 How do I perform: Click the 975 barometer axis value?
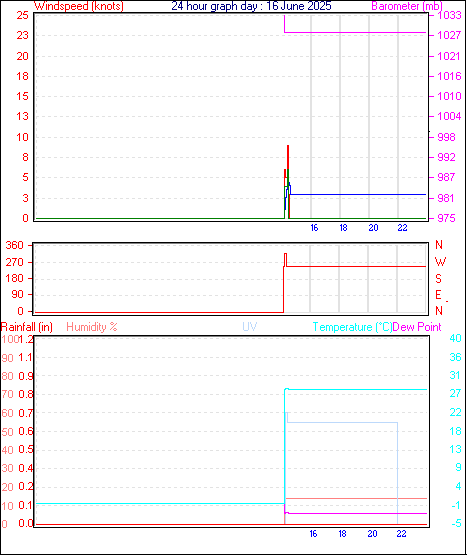[446, 218]
